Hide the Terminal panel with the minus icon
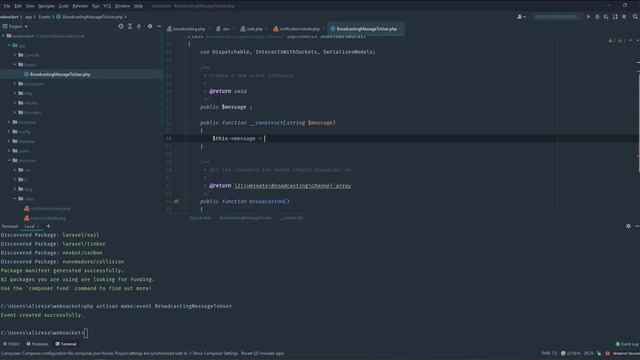Image resolution: width=640 pixels, height=360 pixels. click(x=637, y=226)
